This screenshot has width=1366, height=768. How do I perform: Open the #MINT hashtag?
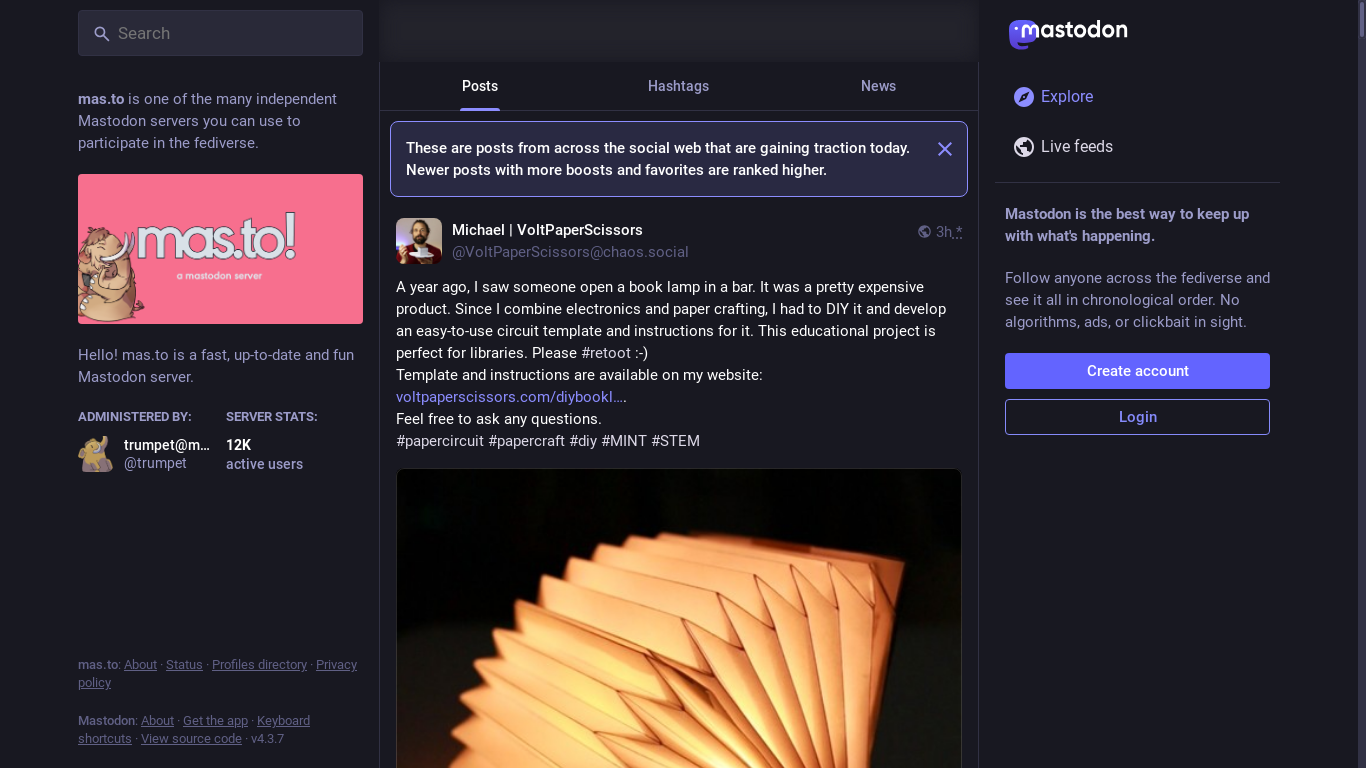[624, 441]
